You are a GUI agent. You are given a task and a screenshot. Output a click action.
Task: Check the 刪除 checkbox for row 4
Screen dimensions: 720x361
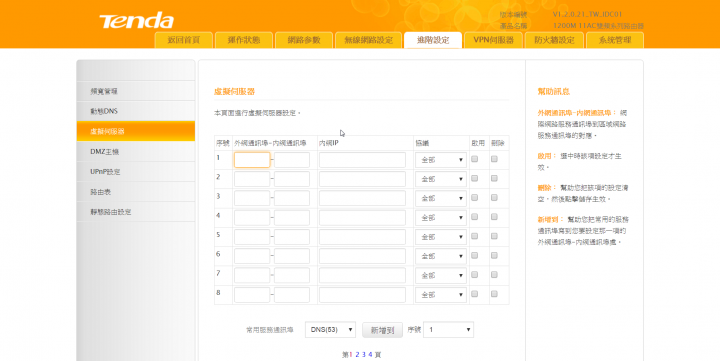point(494,217)
